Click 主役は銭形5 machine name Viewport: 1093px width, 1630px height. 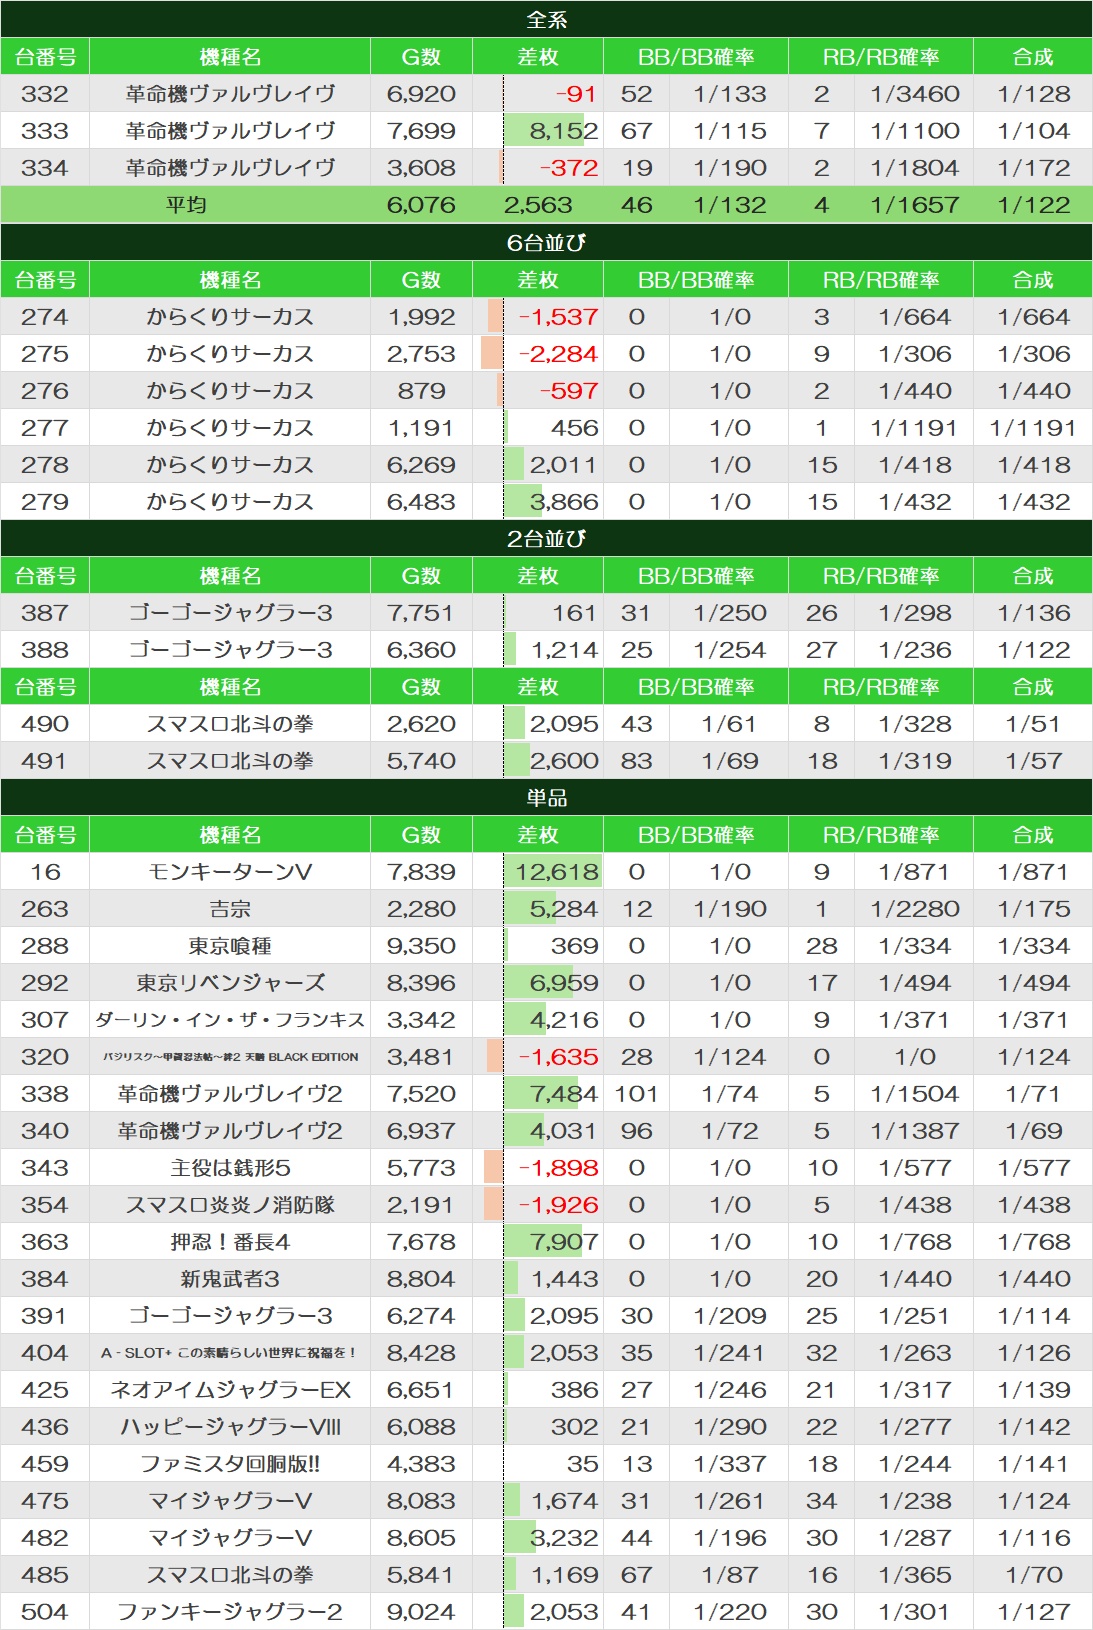tap(230, 1168)
